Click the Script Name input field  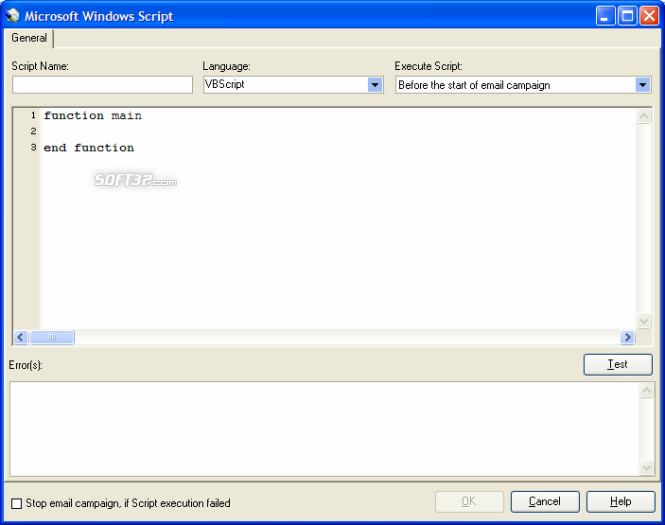tap(103, 85)
